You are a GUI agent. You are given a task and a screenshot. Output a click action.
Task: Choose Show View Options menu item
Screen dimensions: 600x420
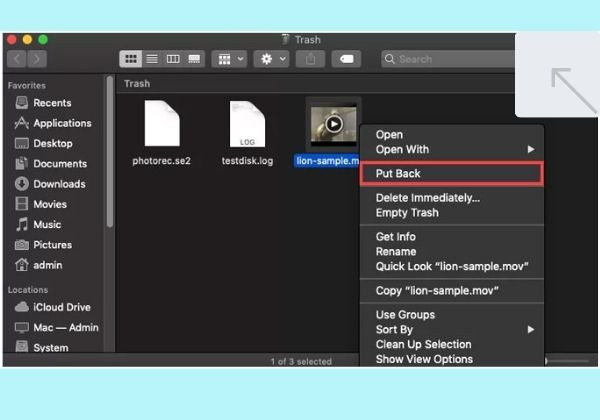point(452,360)
